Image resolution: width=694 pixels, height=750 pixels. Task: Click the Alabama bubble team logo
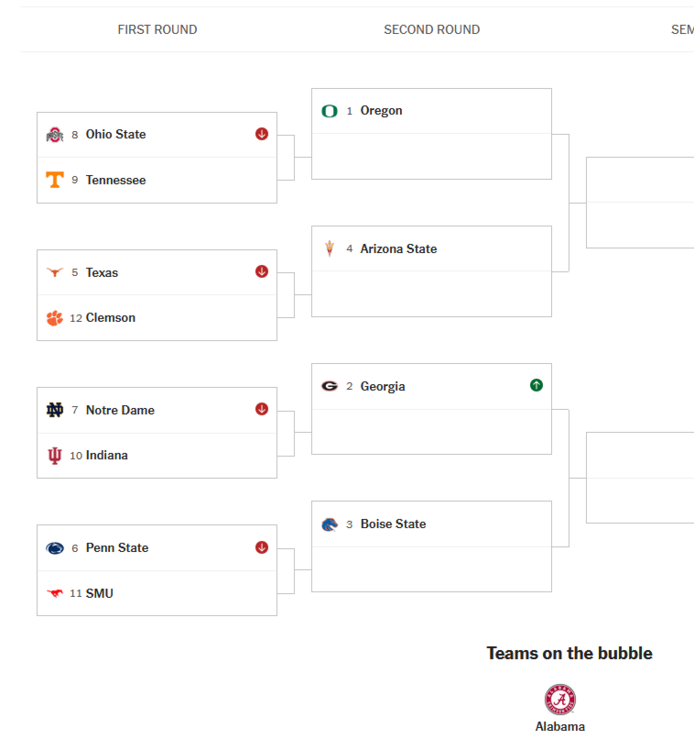(x=560, y=700)
